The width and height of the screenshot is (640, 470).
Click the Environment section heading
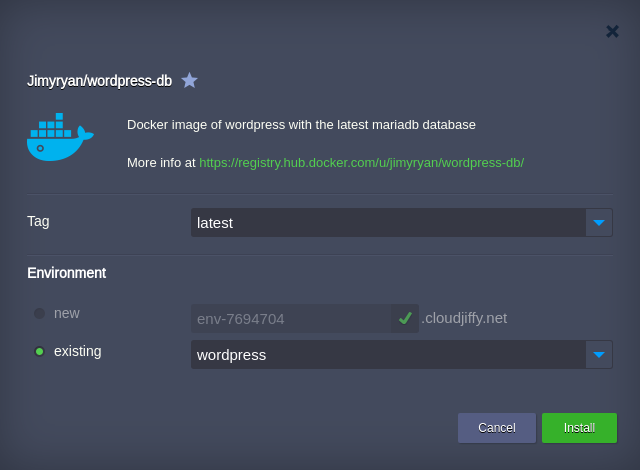[x=67, y=273]
